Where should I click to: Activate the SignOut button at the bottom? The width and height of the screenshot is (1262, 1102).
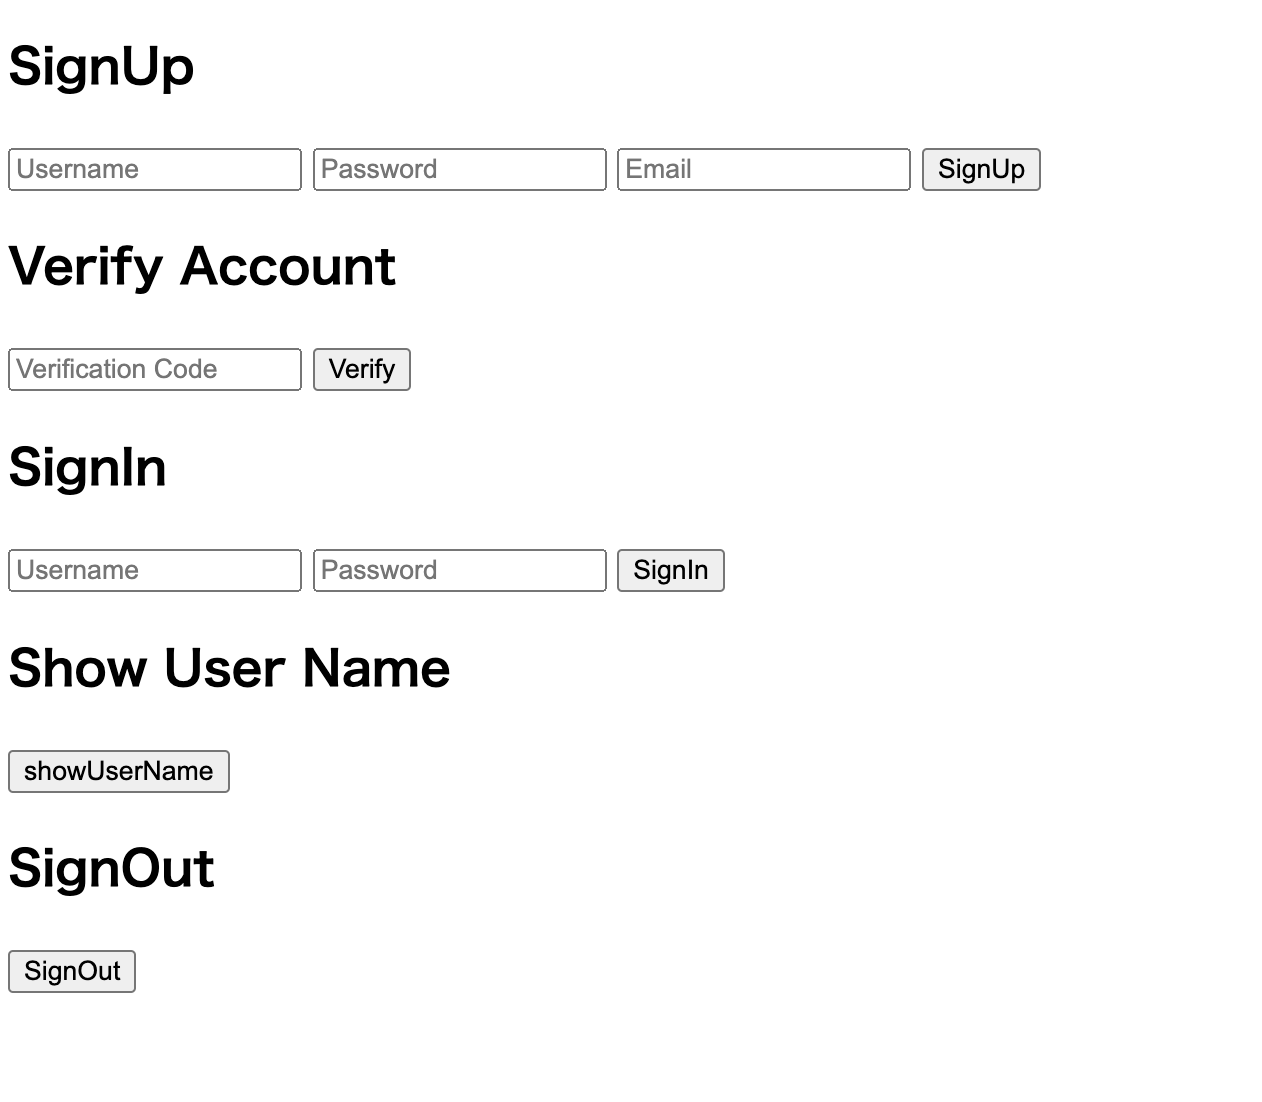tap(71, 972)
